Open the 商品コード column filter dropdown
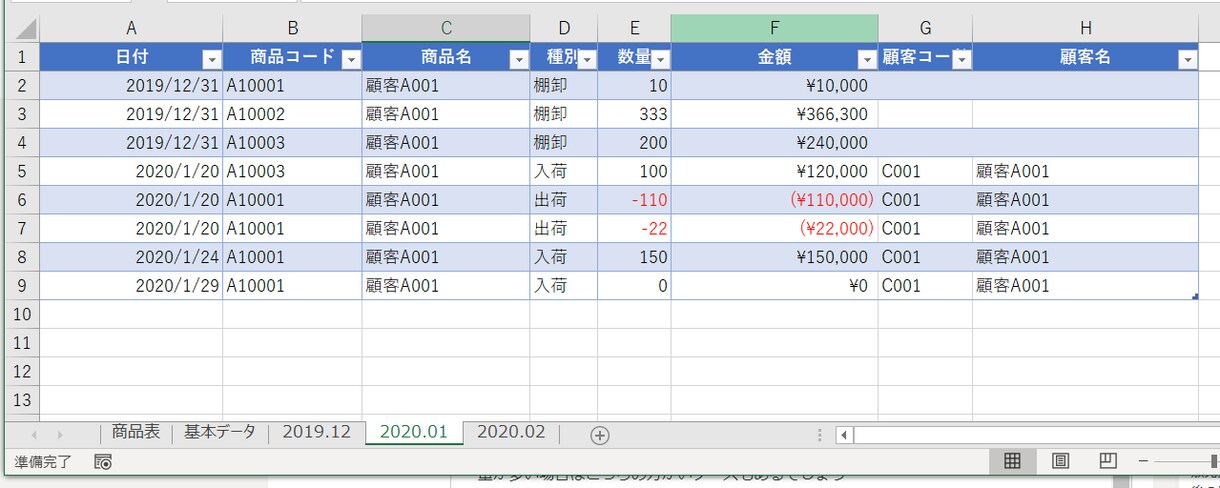The image size is (1220, 488). (350, 60)
